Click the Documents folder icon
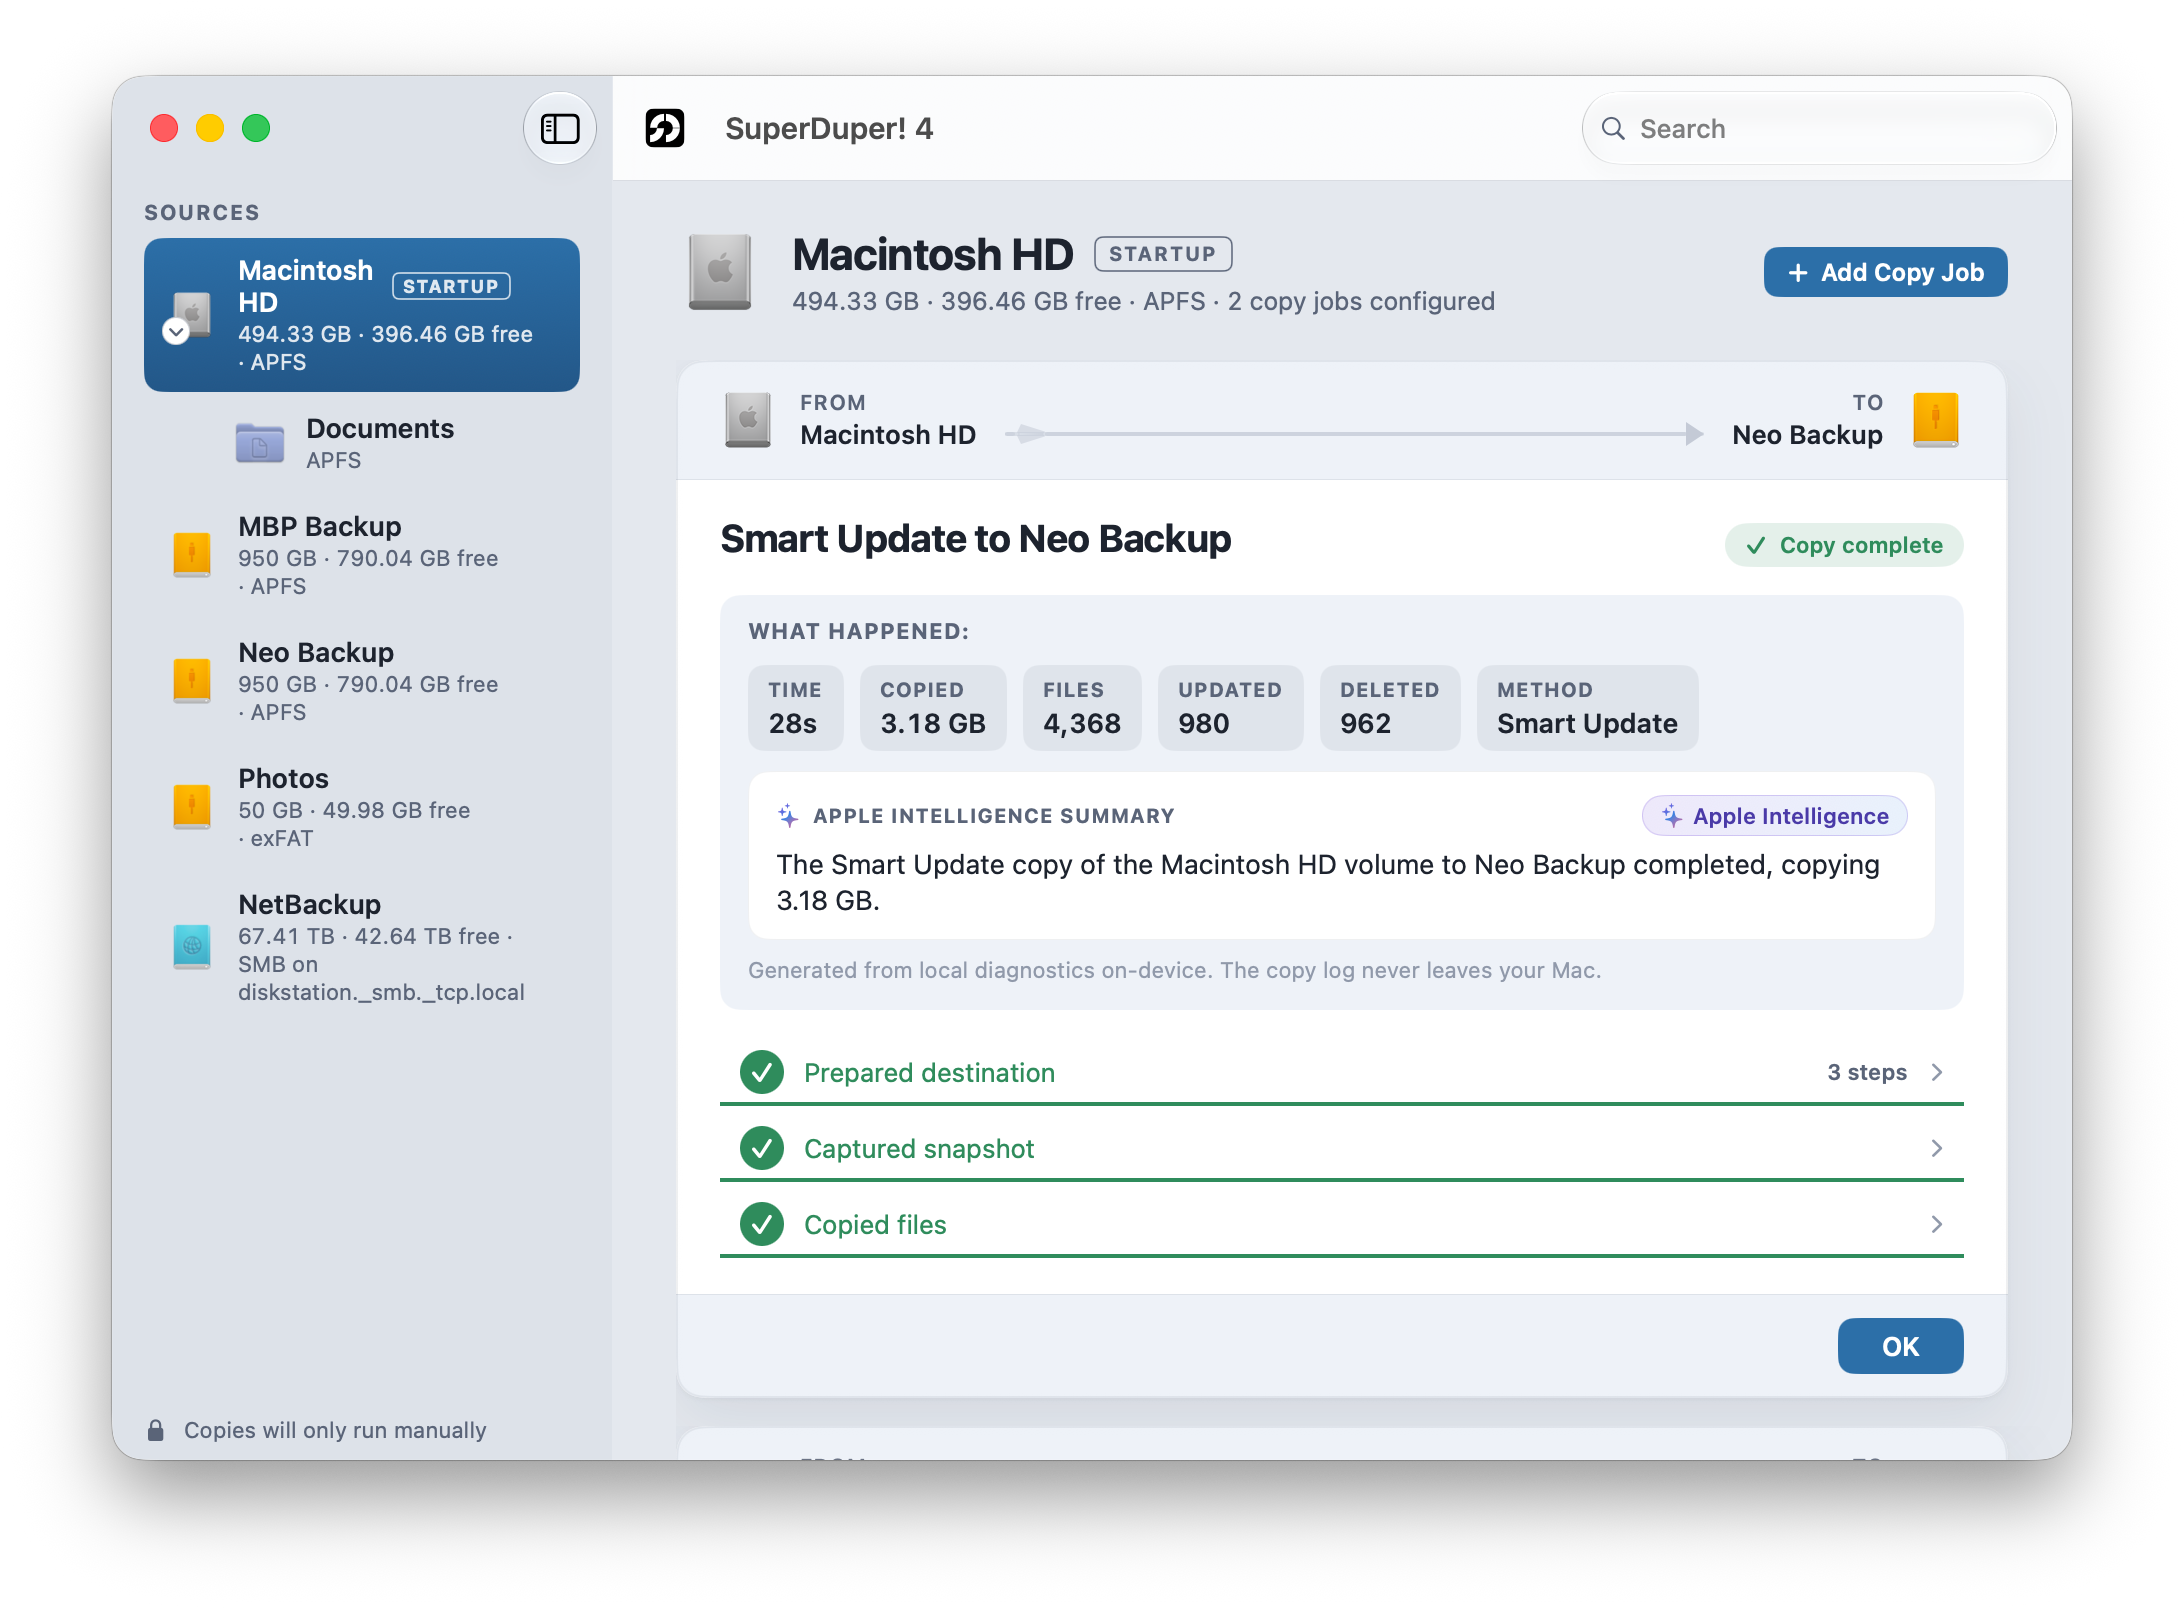The image size is (2184, 1608). pyautogui.click(x=260, y=443)
